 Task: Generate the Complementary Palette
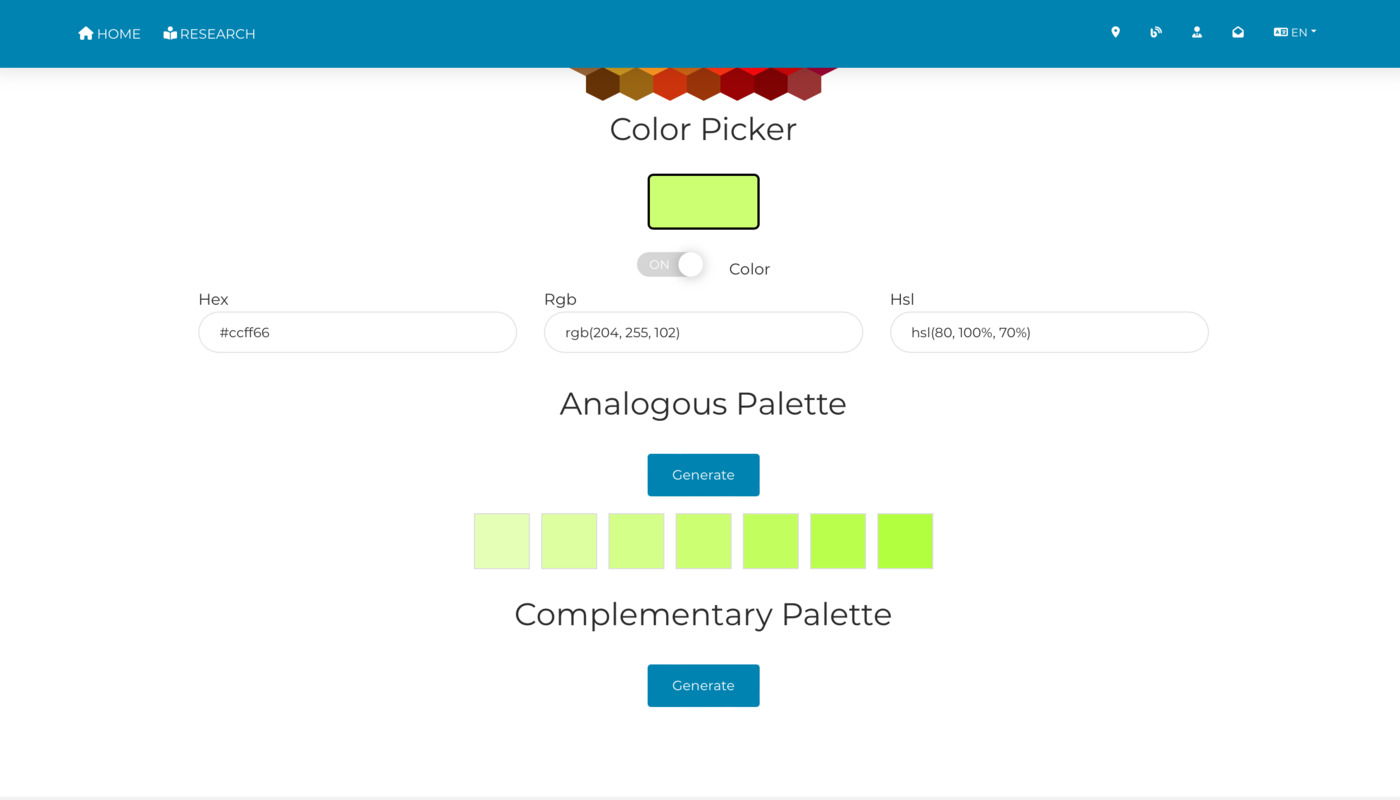pyautogui.click(x=703, y=686)
